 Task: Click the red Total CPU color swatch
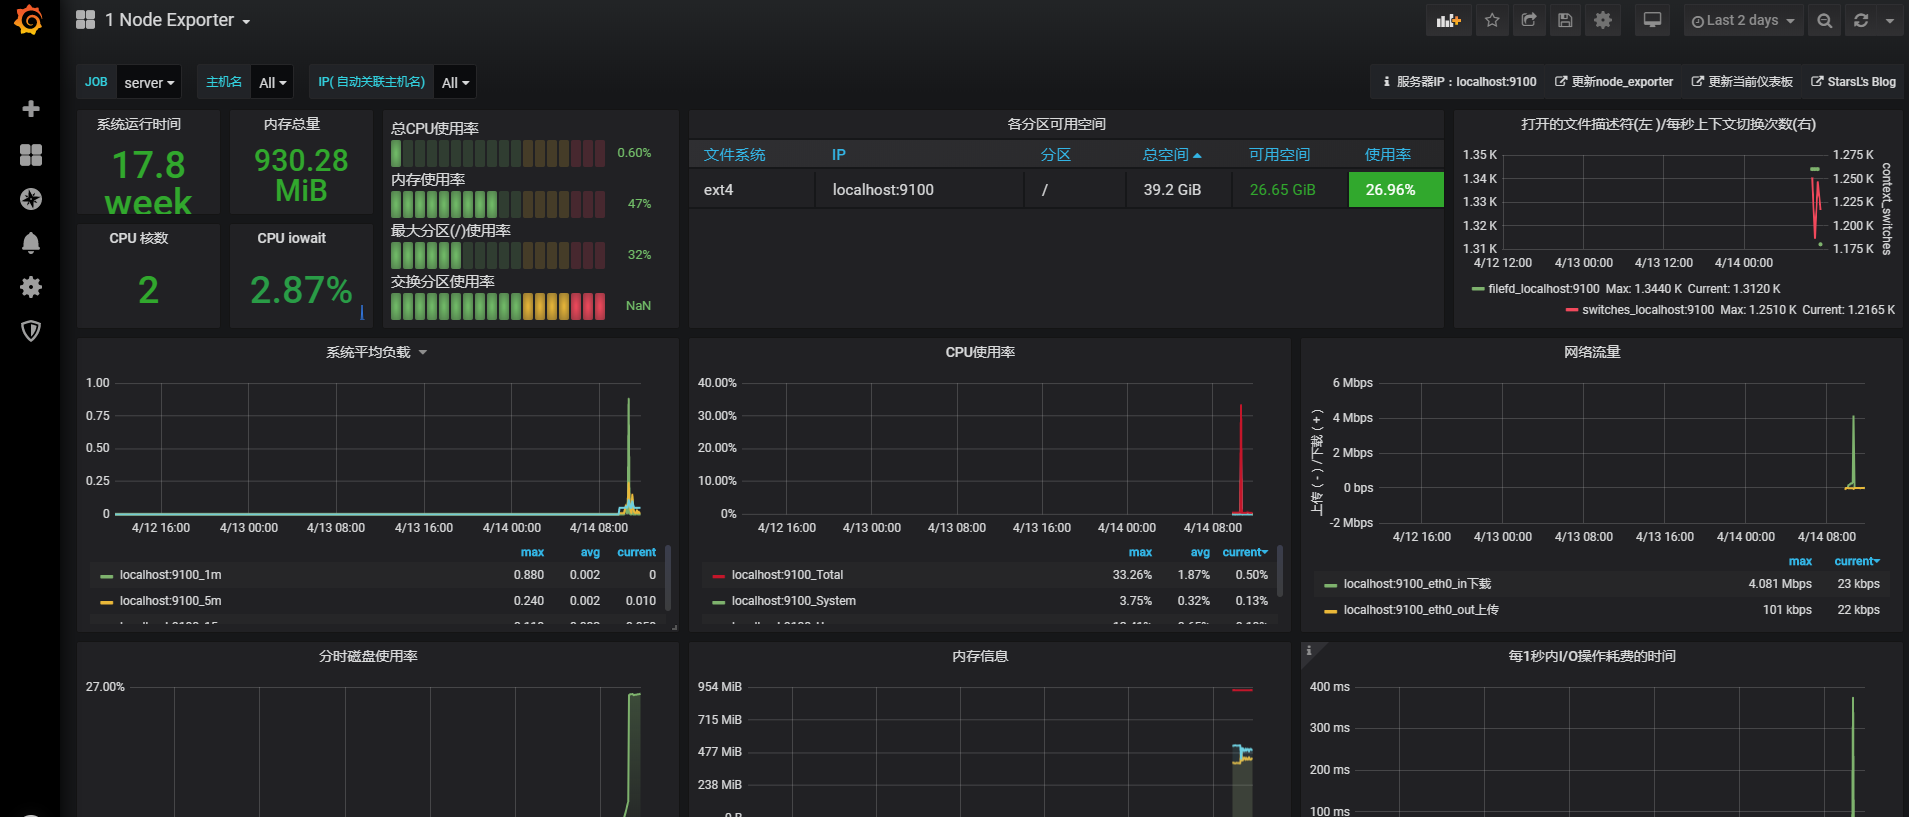[718, 576]
